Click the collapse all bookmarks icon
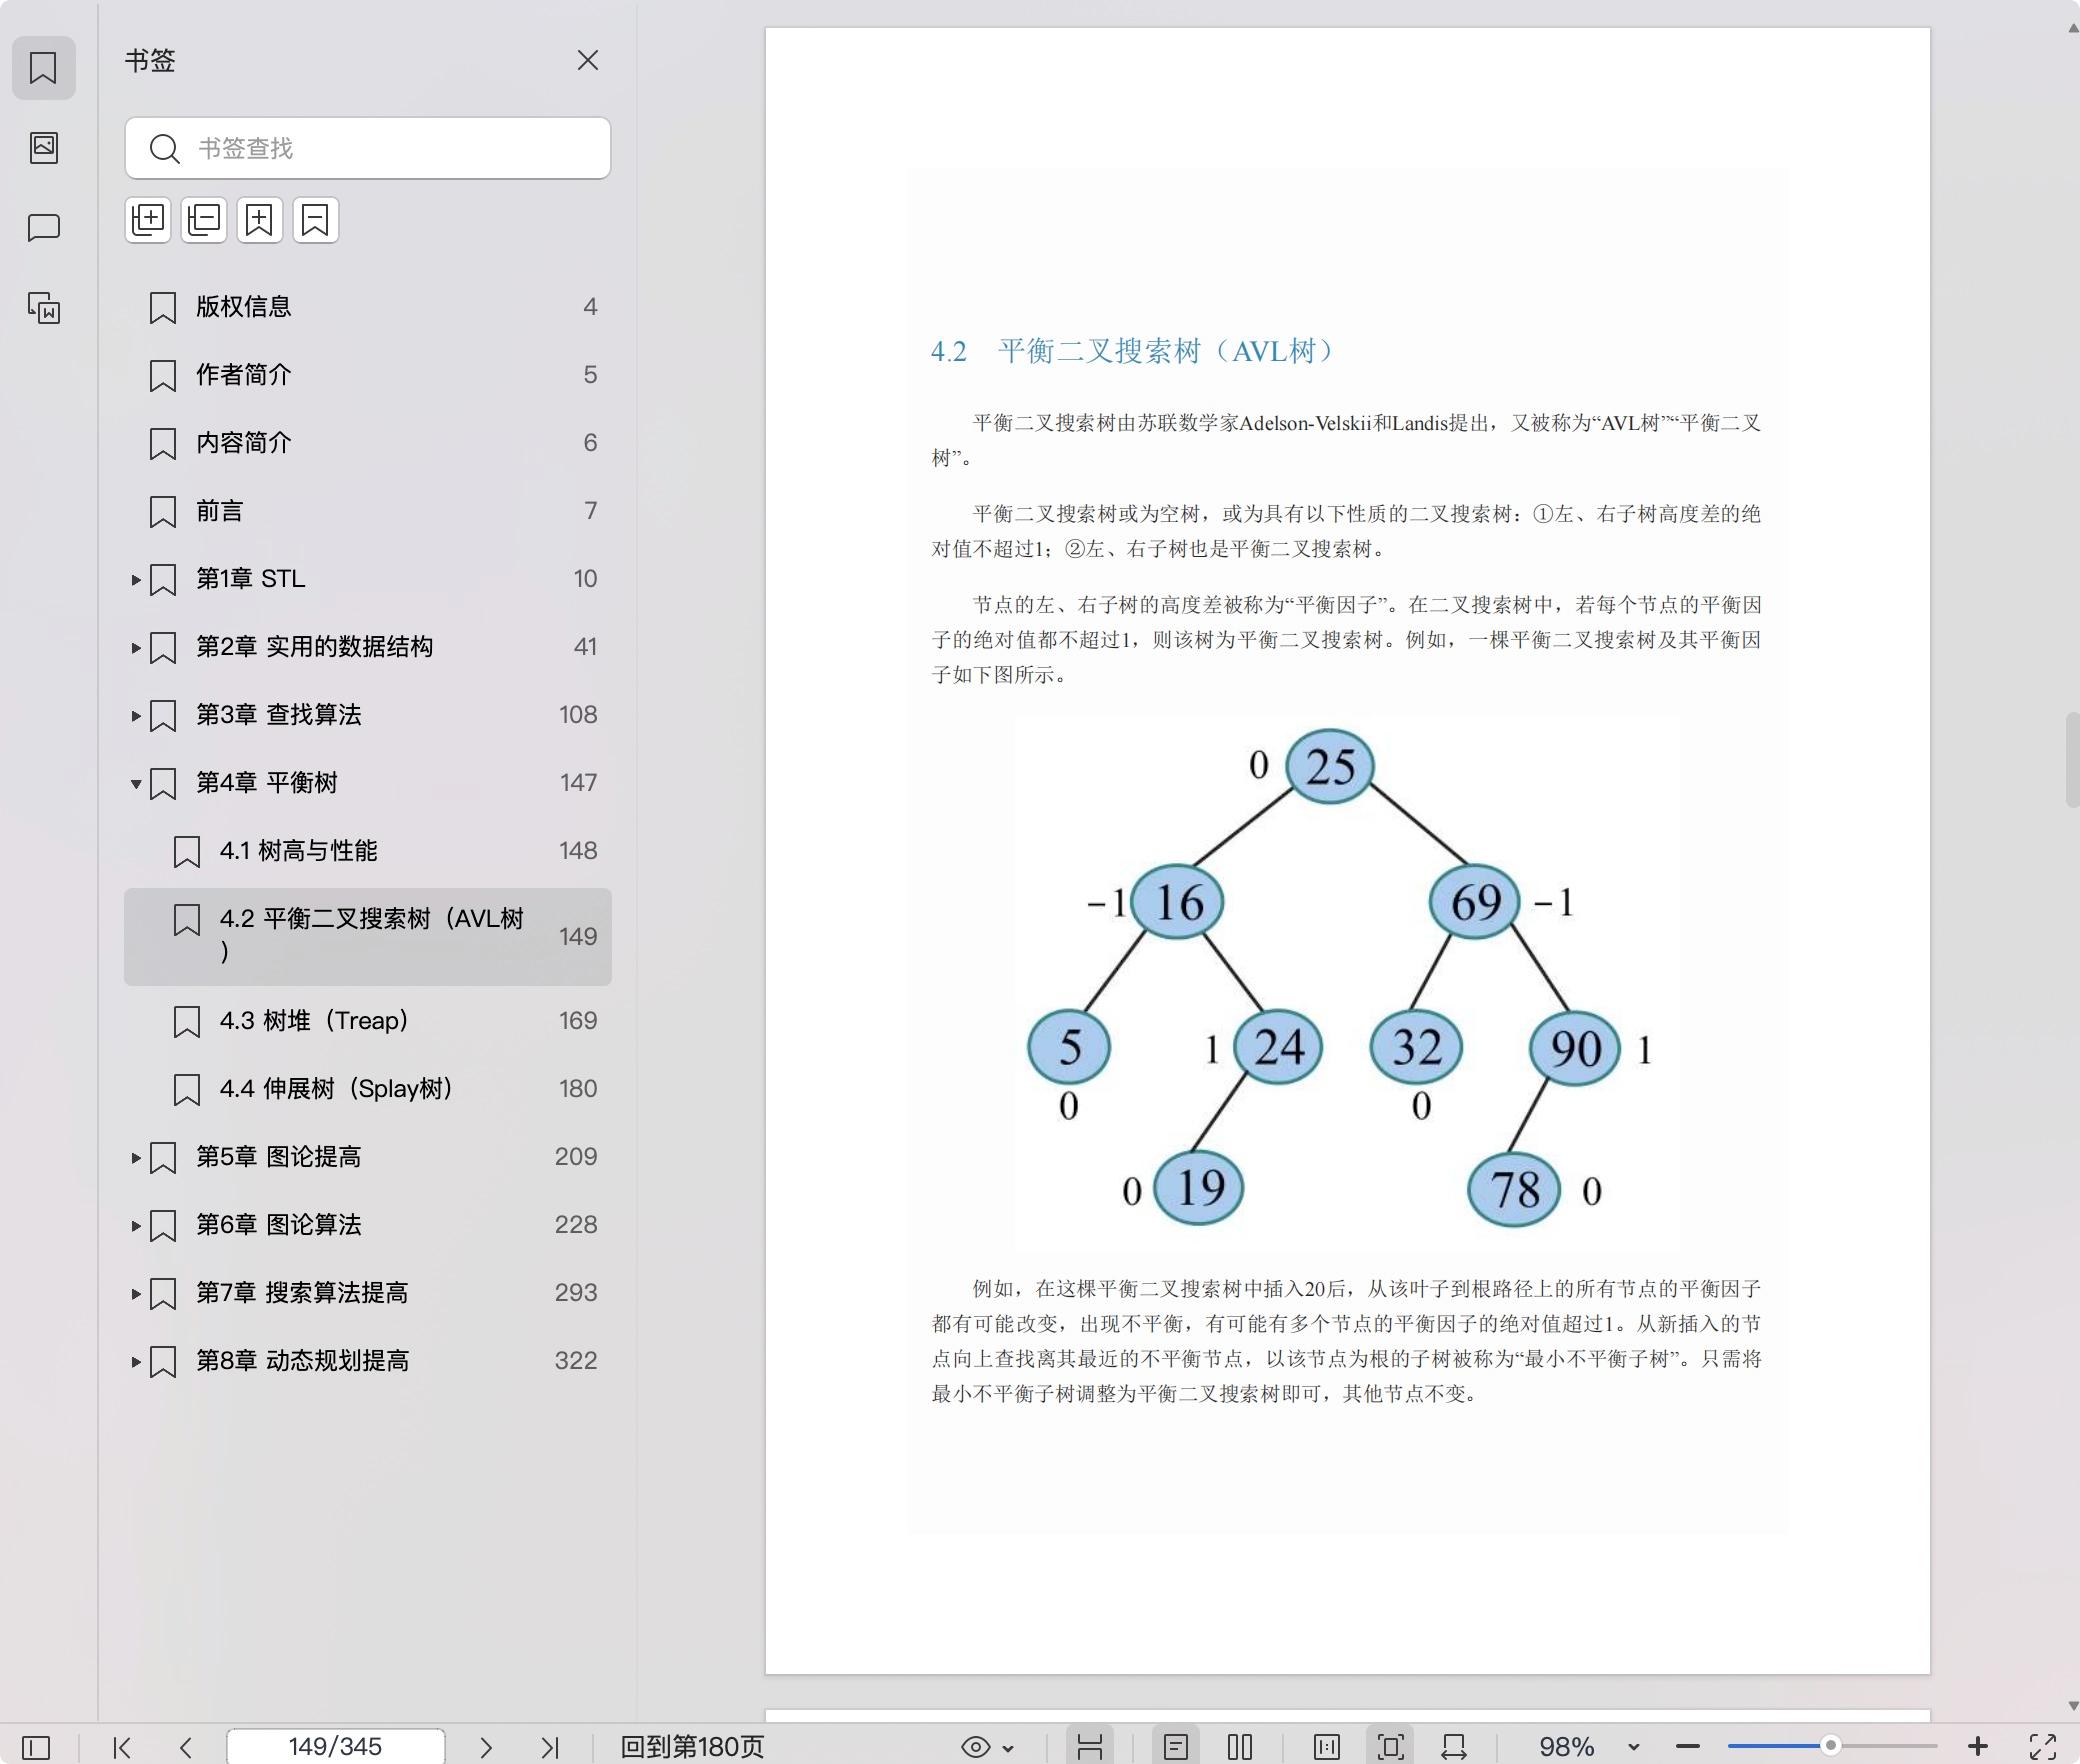Image resolution: width=2080 pixels, height=1764 pixels. (204, 220)
